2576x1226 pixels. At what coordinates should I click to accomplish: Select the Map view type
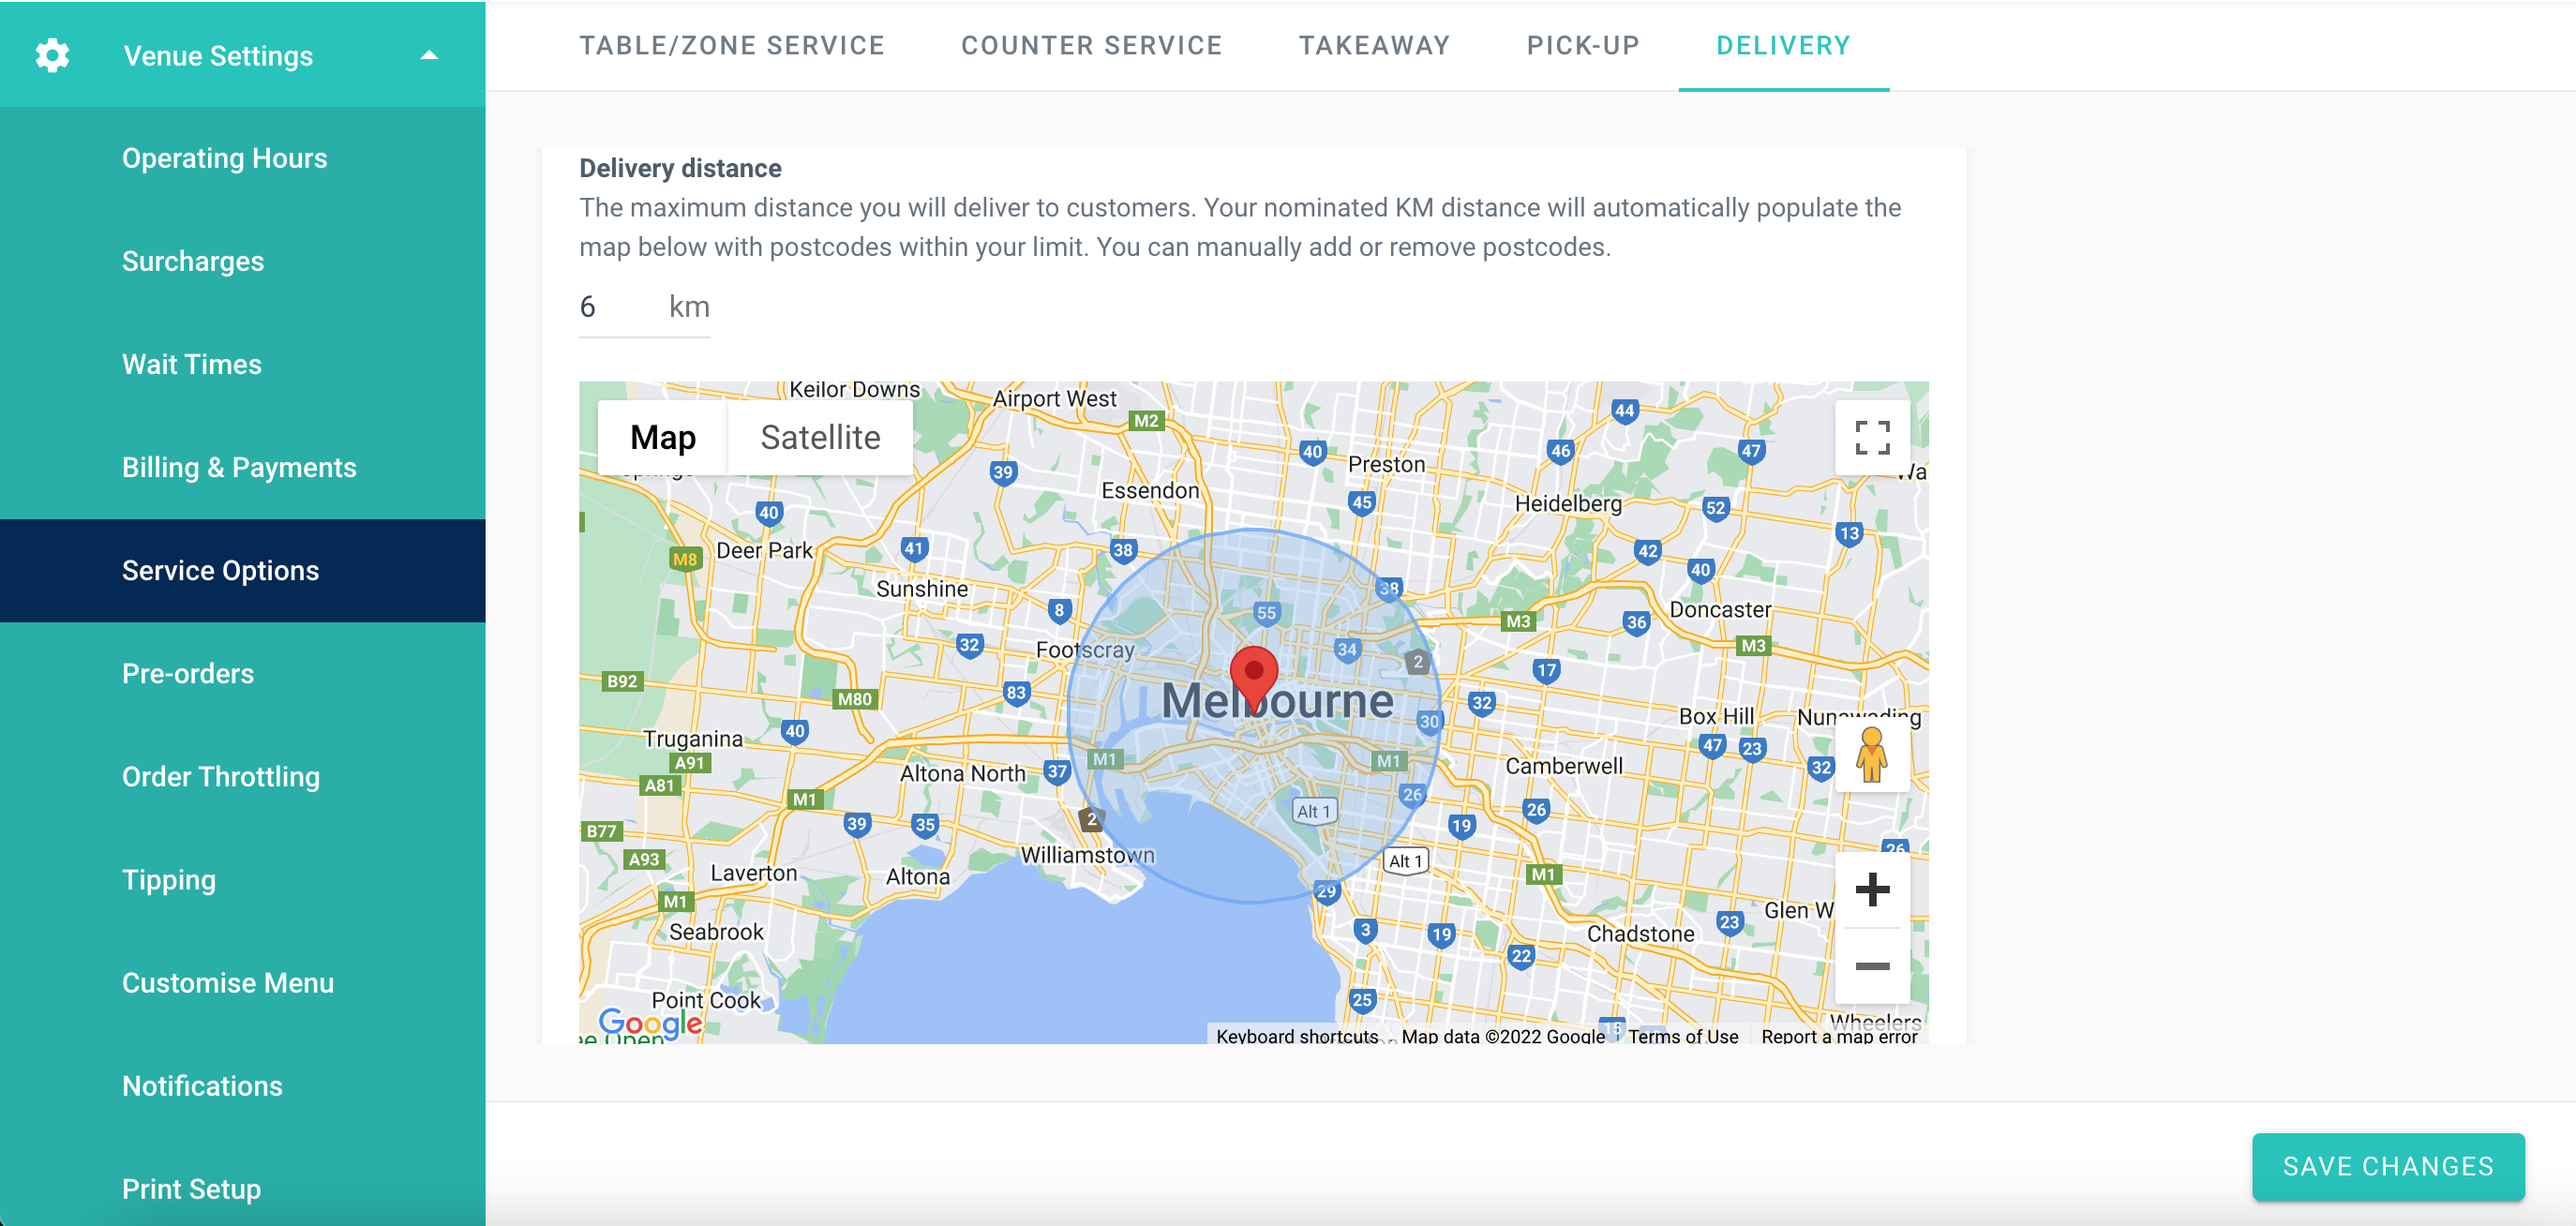click(x=662, y=438)
